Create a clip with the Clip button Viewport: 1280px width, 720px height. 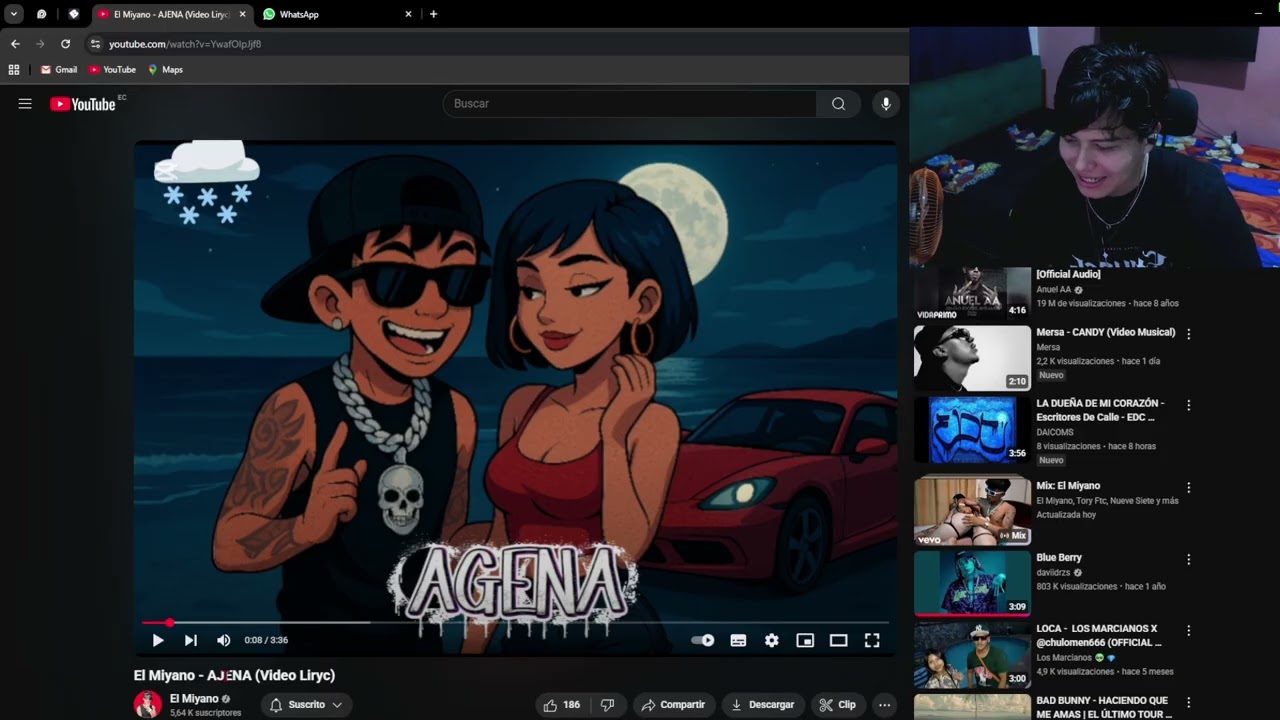tap(837, 705)
